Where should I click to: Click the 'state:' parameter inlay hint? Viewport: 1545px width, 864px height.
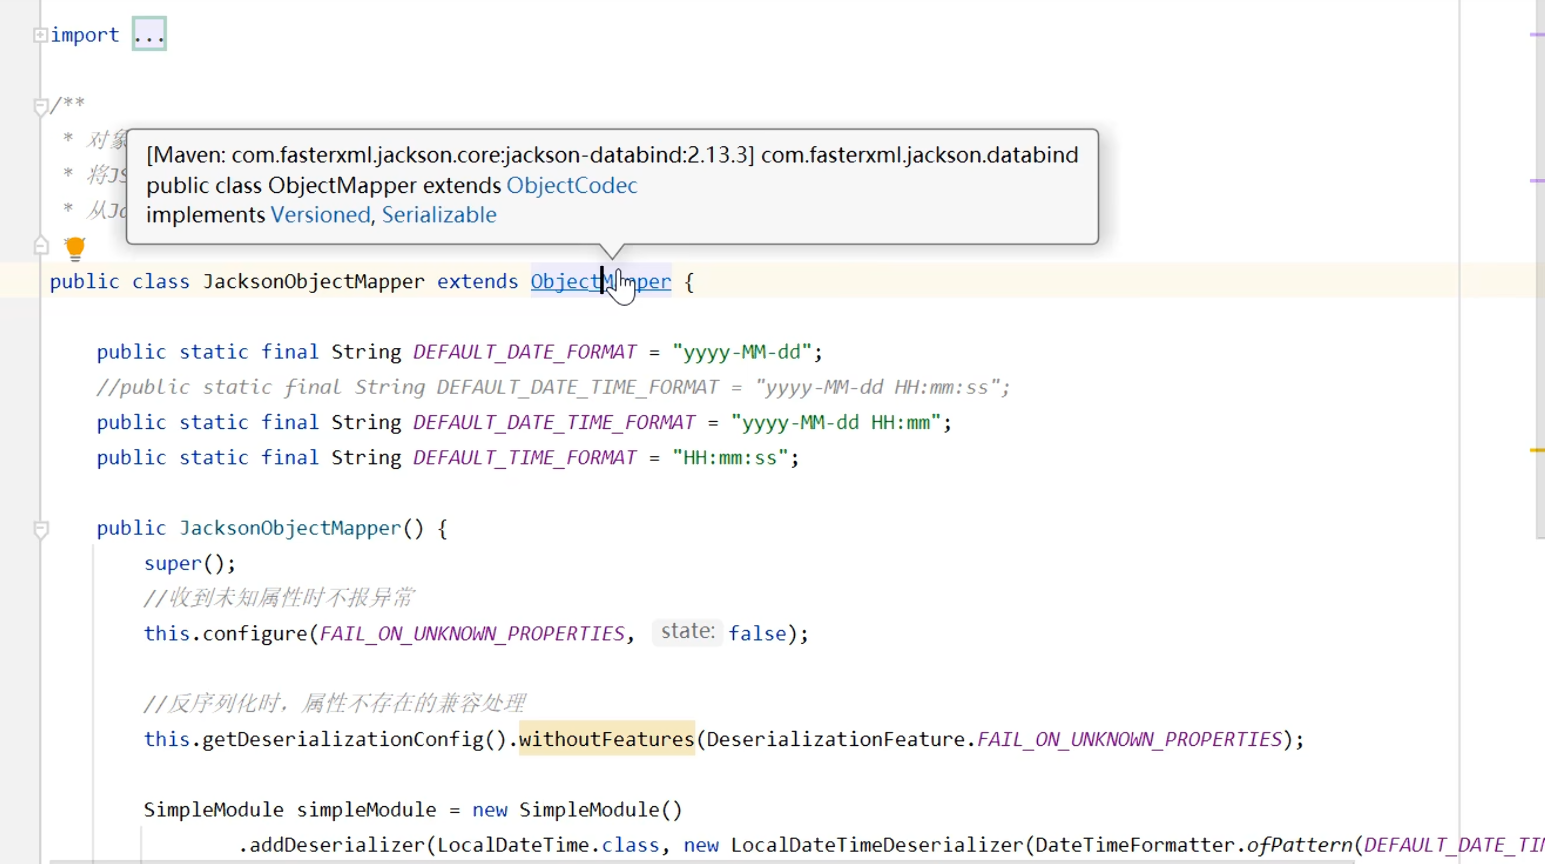687,632
